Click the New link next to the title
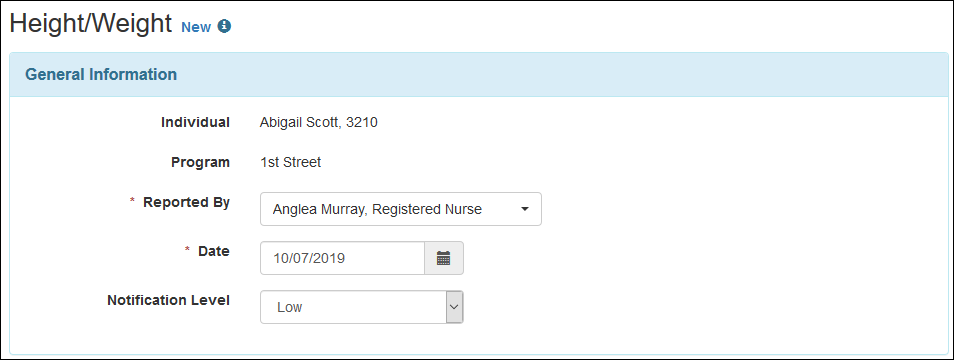The width and height of the screenshot is (954, 360). pos(196,27)
